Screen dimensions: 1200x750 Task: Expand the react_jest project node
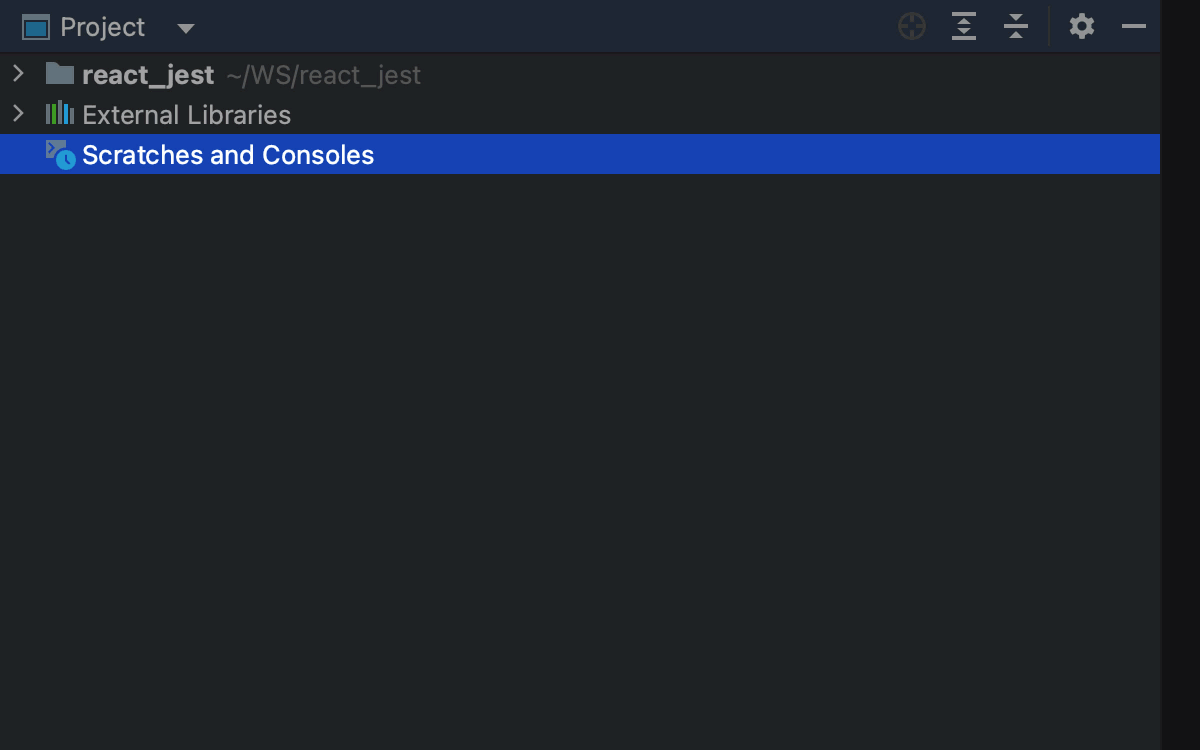[x=18, y=73]
